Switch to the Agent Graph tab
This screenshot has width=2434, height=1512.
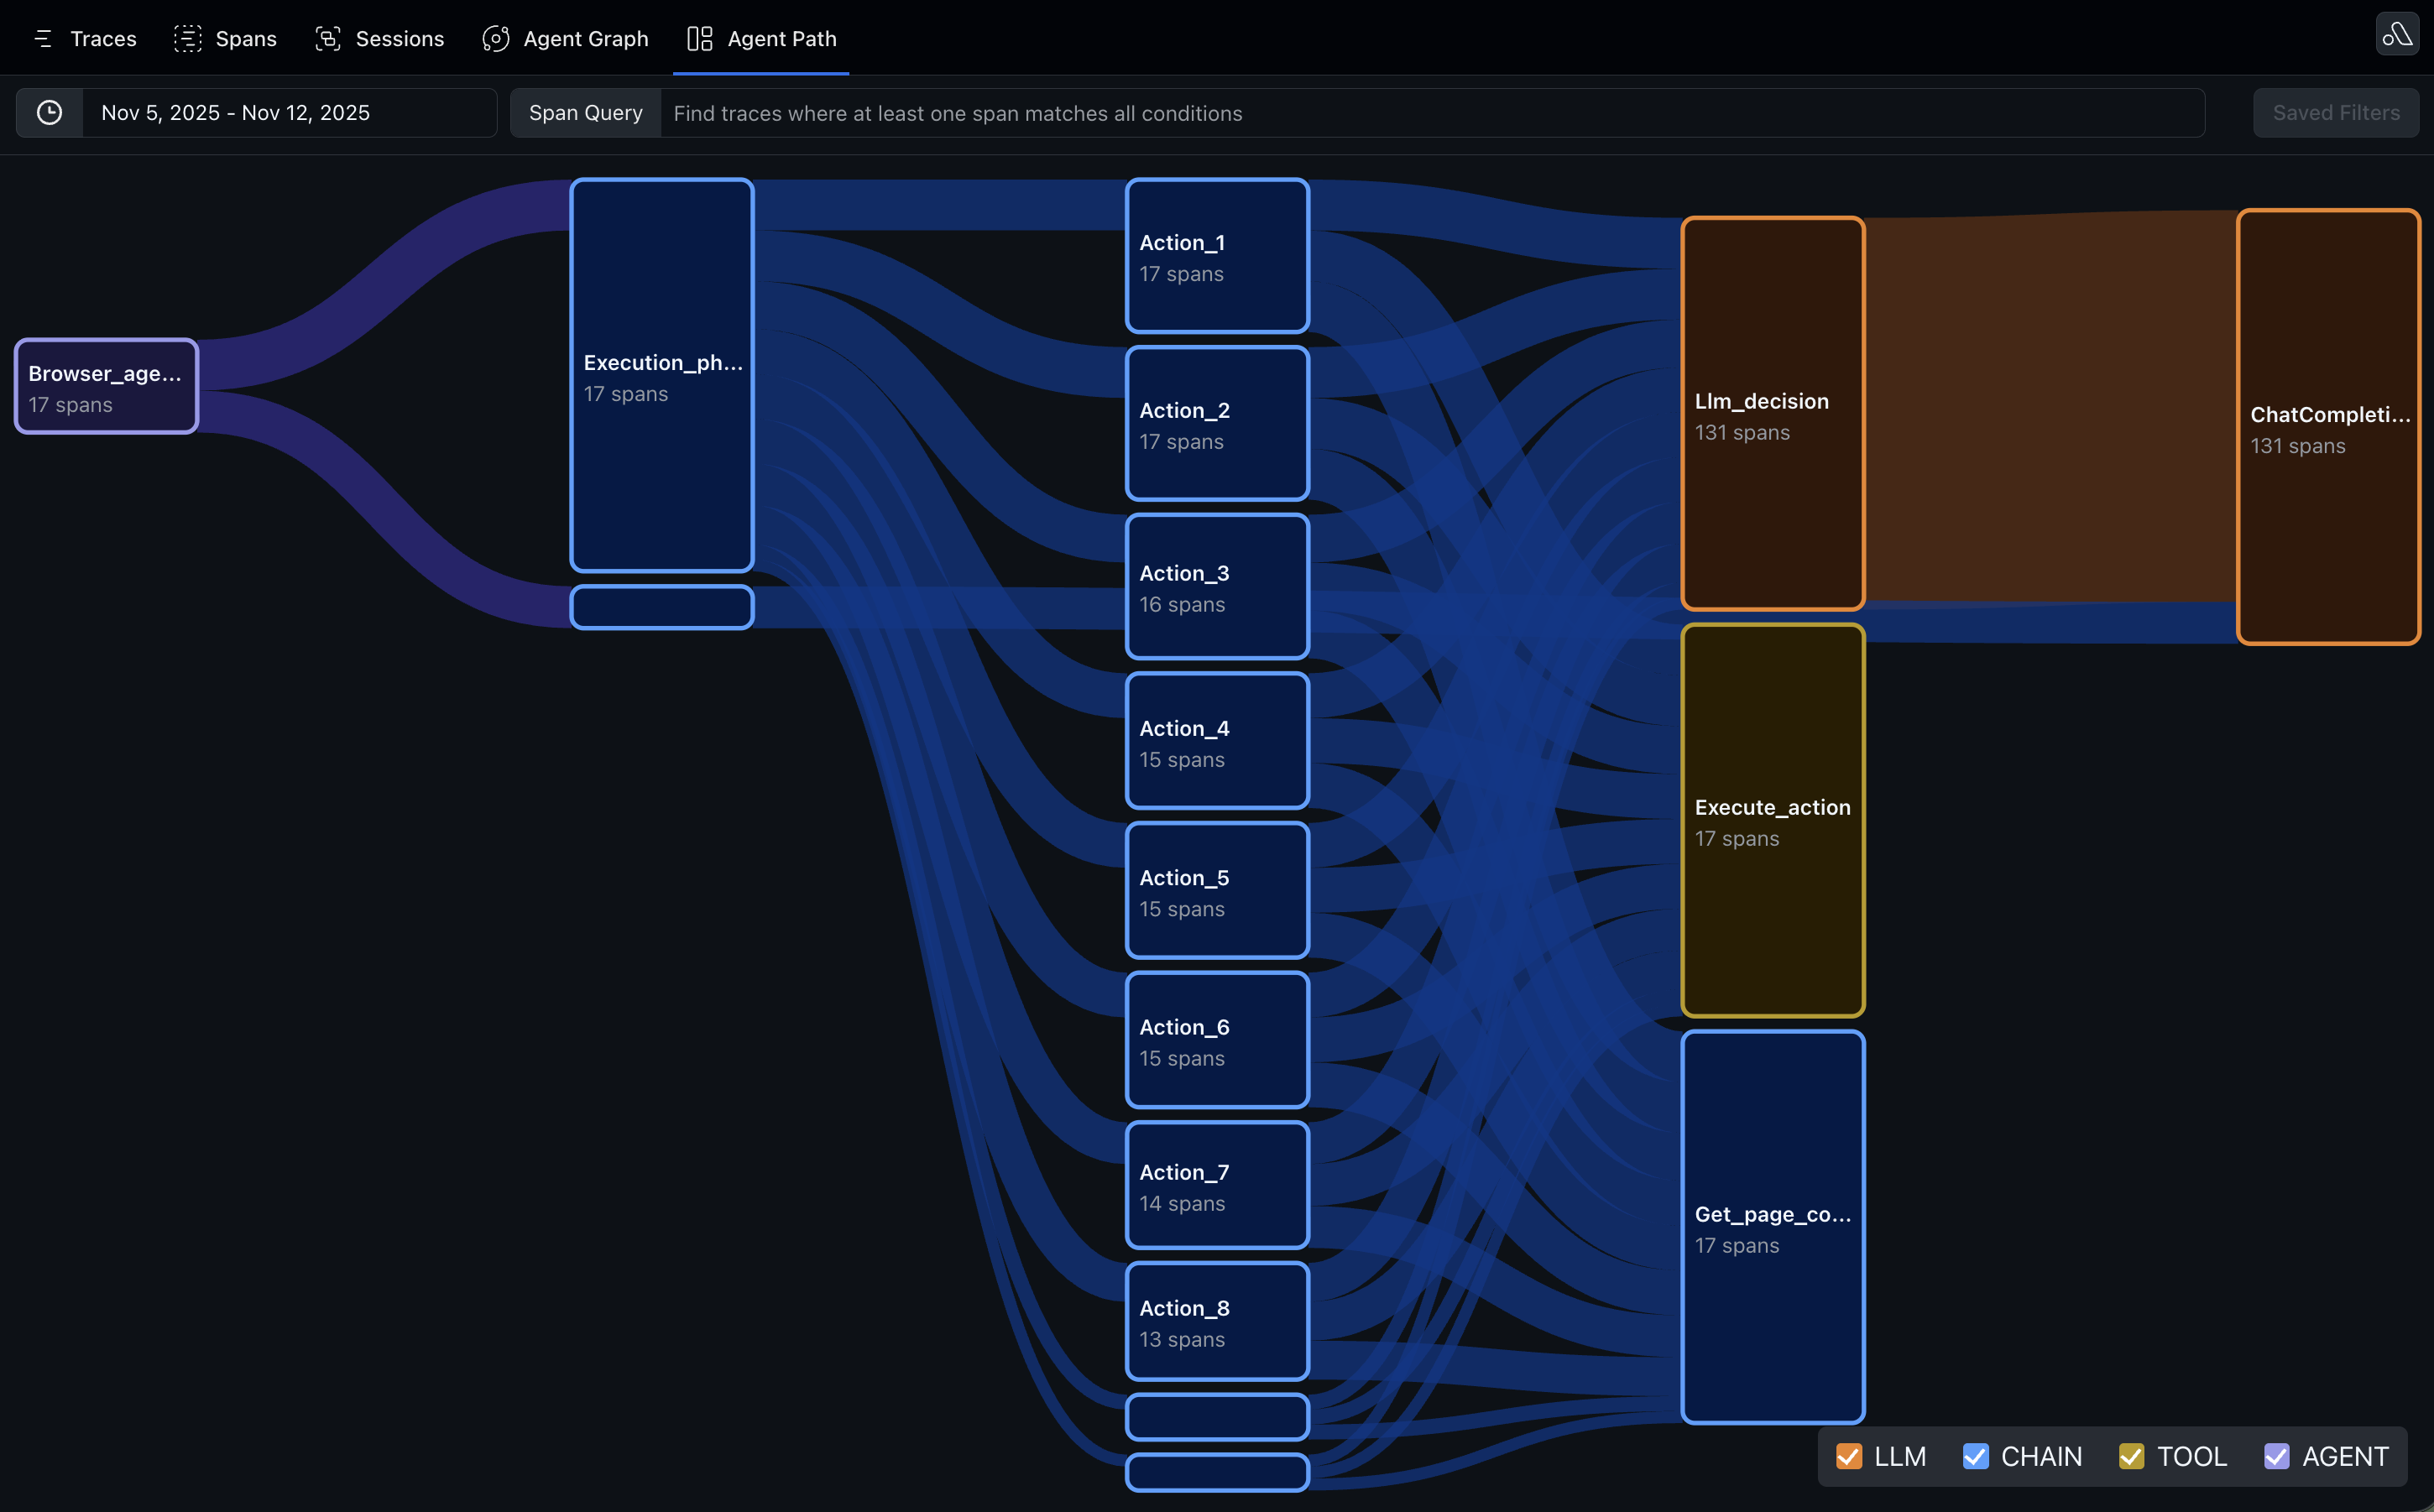click(585, 39)
